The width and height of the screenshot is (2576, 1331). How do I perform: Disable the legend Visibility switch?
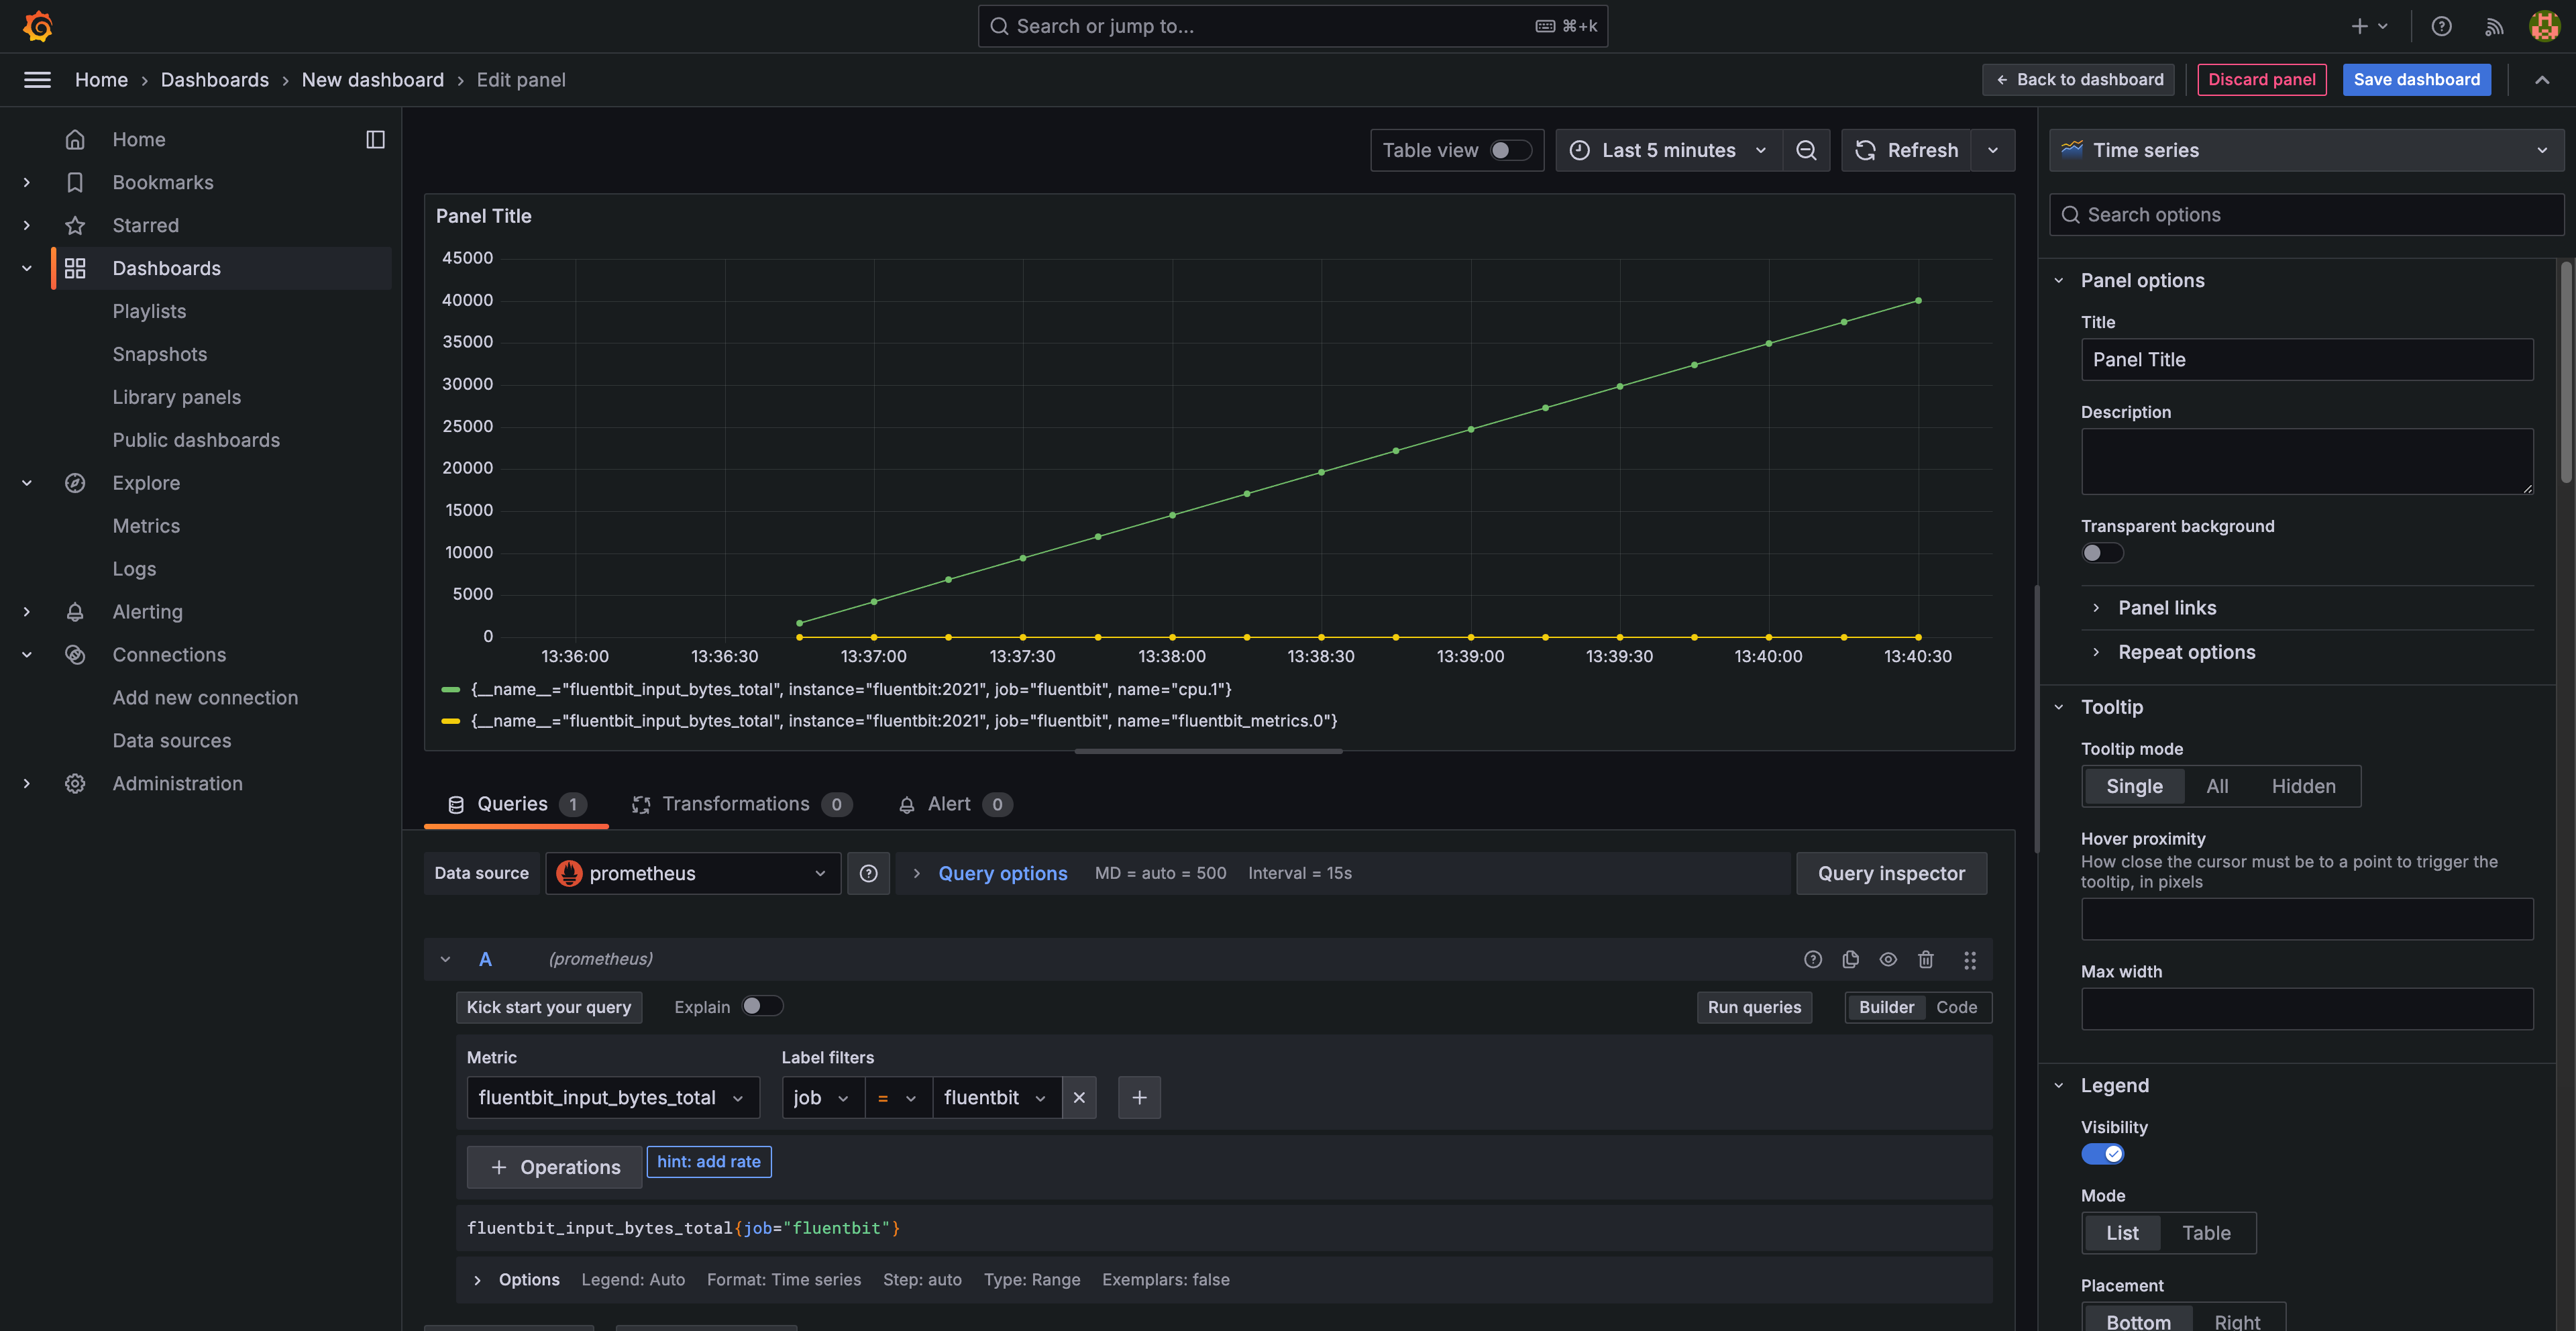[x=2102, y=1154]
